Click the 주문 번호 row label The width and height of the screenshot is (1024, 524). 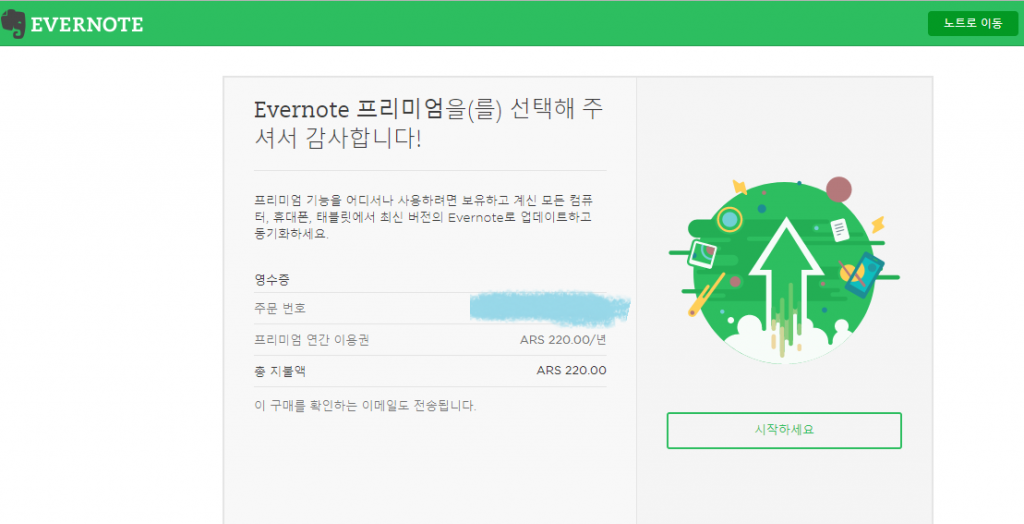coord(280,308)
